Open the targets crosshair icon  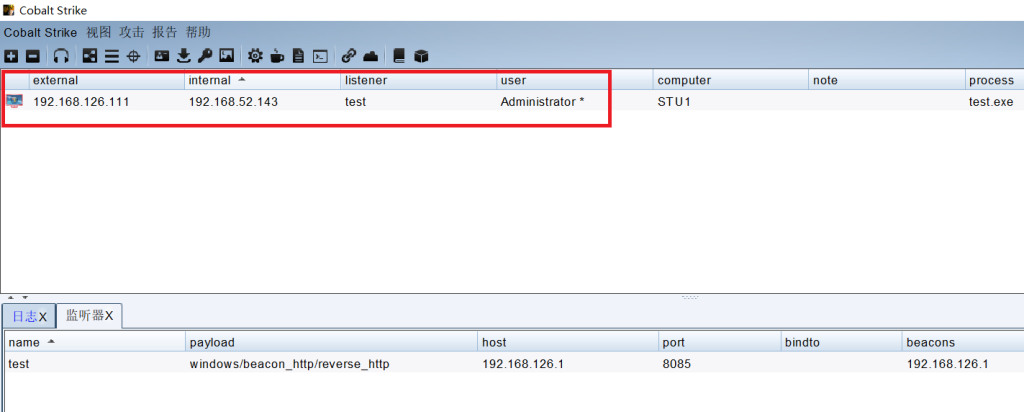coord(133,56)
